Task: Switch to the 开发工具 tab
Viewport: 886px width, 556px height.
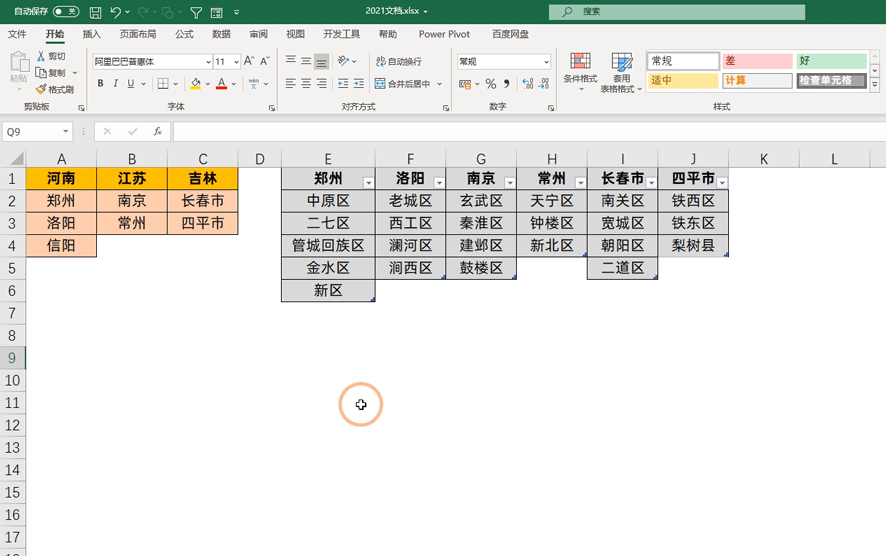Action: click(341, 34)
